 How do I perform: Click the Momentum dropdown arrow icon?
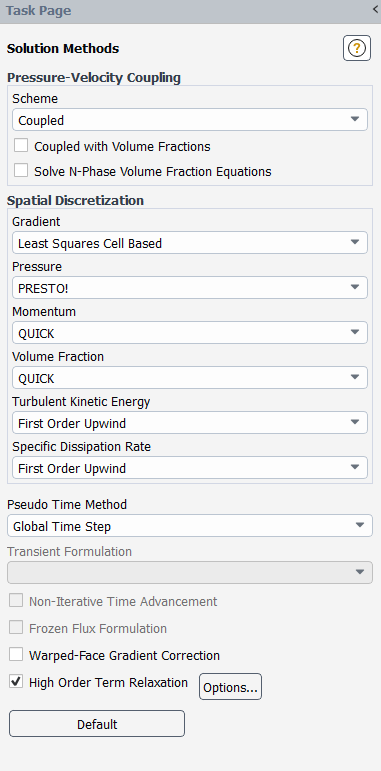tap(355, 332)
